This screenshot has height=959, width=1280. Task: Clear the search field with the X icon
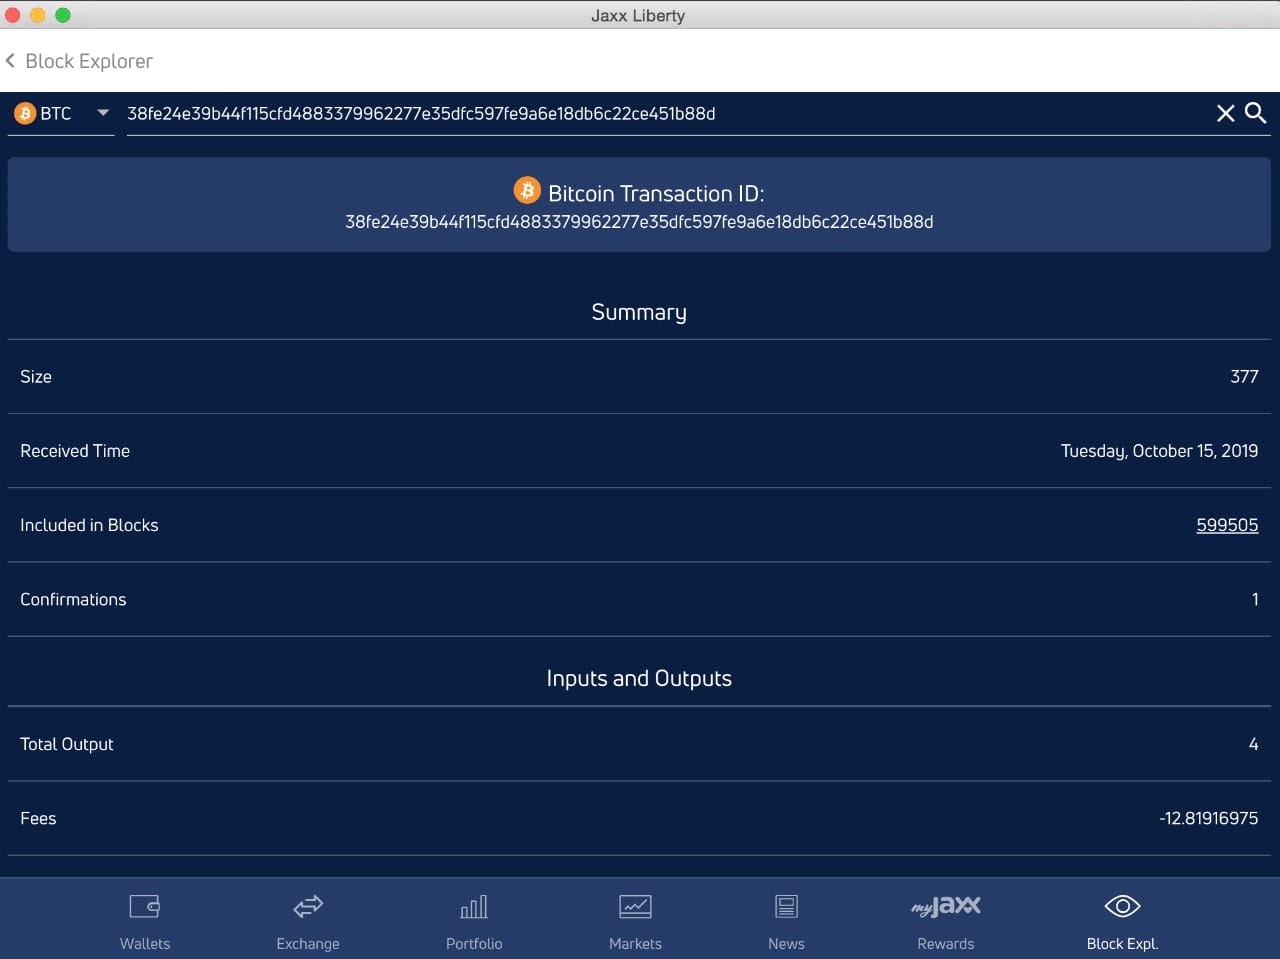(1225, 113)
